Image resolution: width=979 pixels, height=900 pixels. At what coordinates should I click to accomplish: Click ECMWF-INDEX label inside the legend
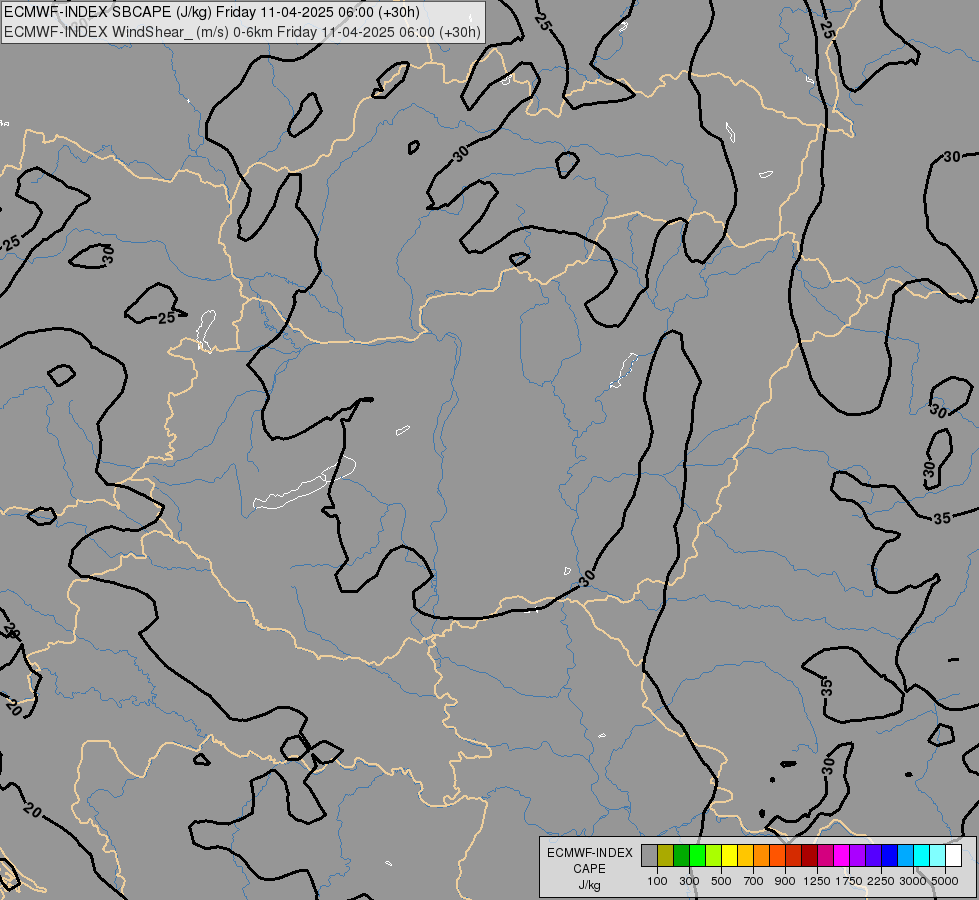(589, 853)
